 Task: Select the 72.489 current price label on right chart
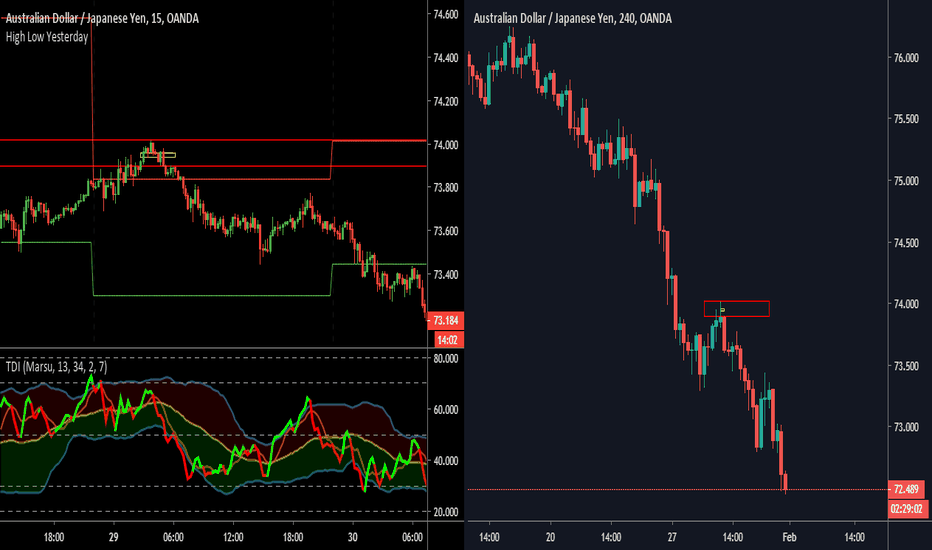point(906,489)
